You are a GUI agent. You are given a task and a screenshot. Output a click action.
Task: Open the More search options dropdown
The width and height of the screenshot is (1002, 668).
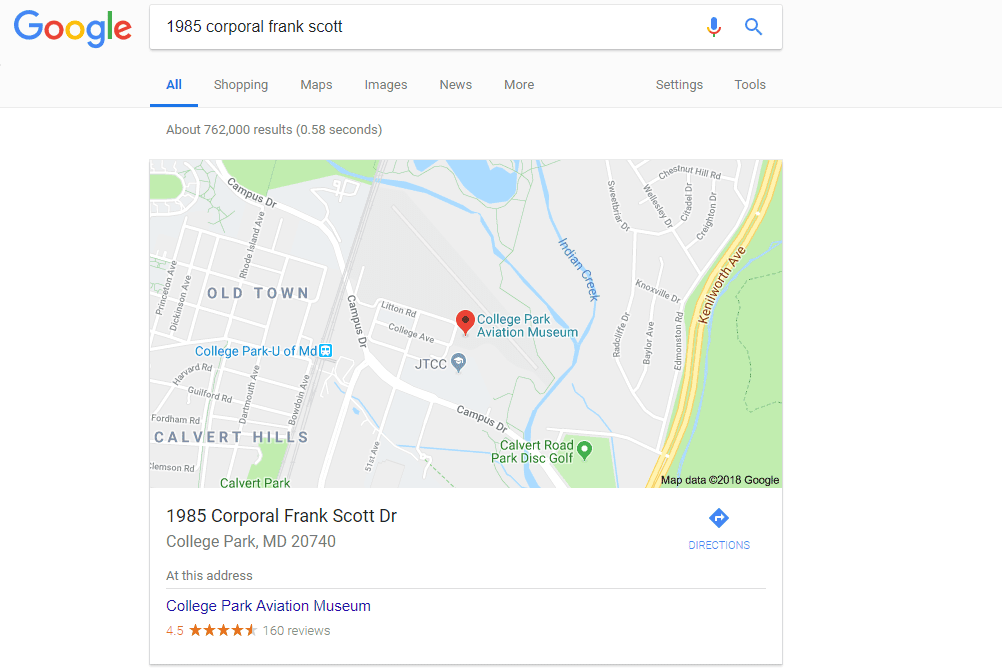[x=519, y=85]
